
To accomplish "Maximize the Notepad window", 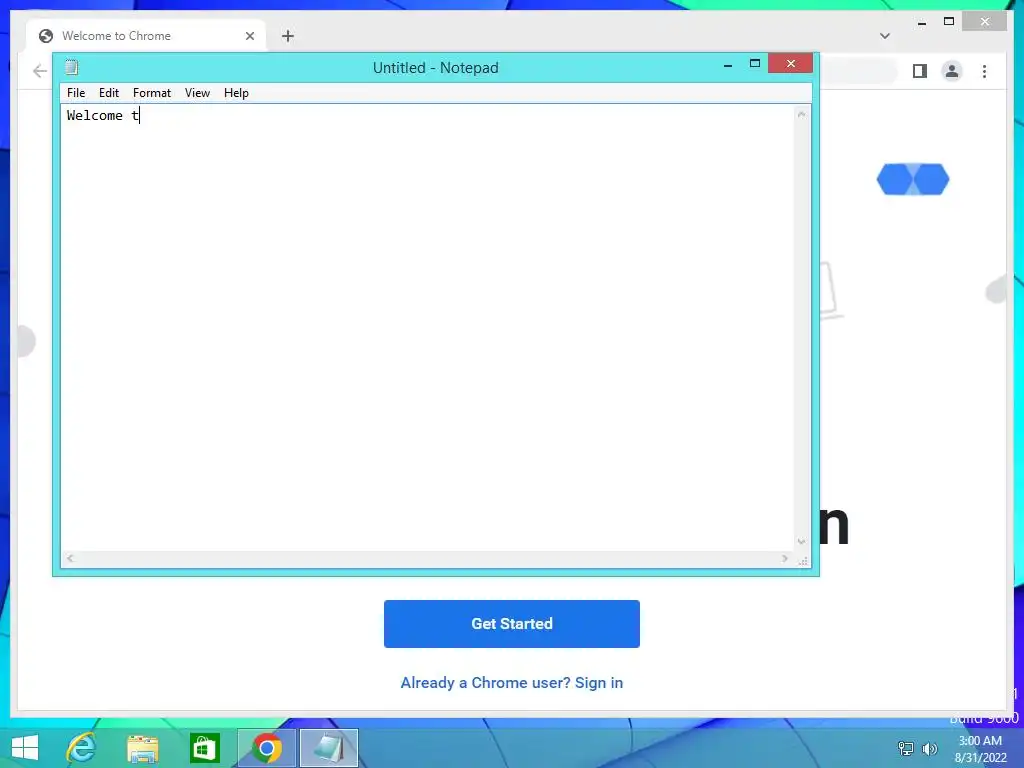I will pyautogui.click(x=754, y=63).
